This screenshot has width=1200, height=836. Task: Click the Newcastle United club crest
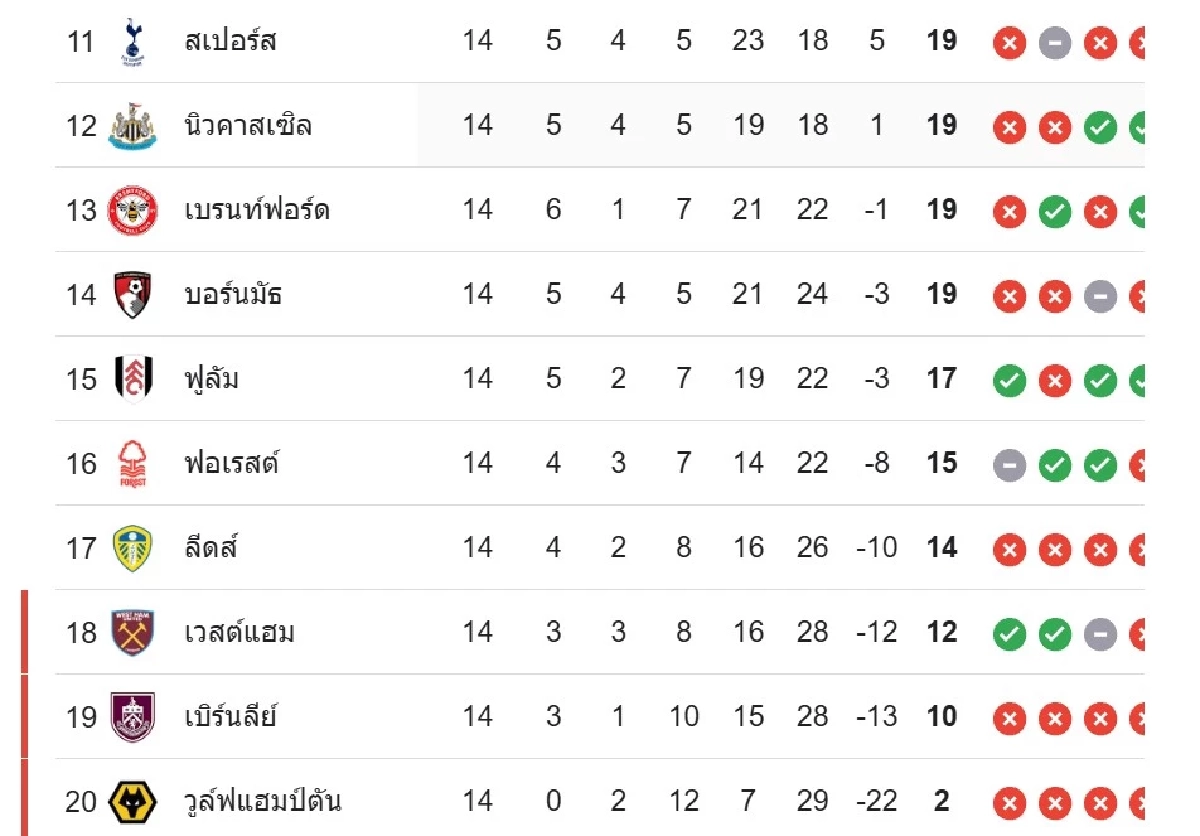click(132, 125)
